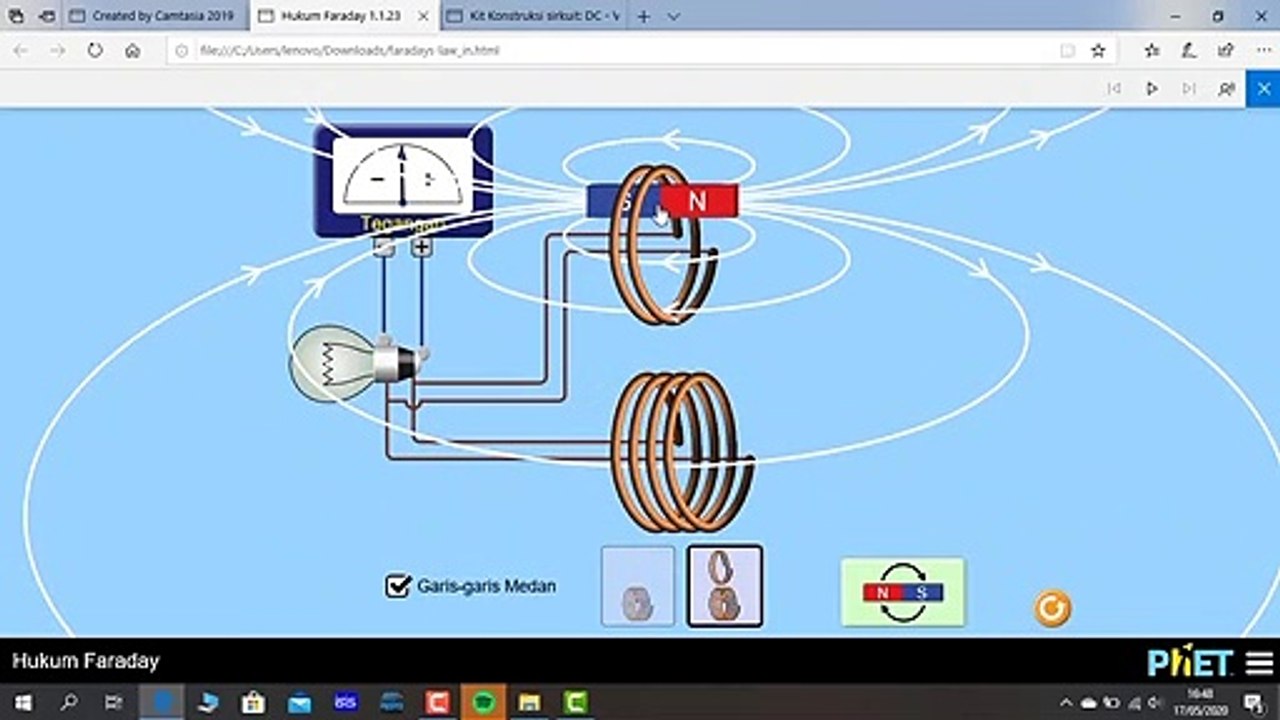1280x720 pixels.
Task: Click the set aside tabs icon
Action: click(46, 16)
